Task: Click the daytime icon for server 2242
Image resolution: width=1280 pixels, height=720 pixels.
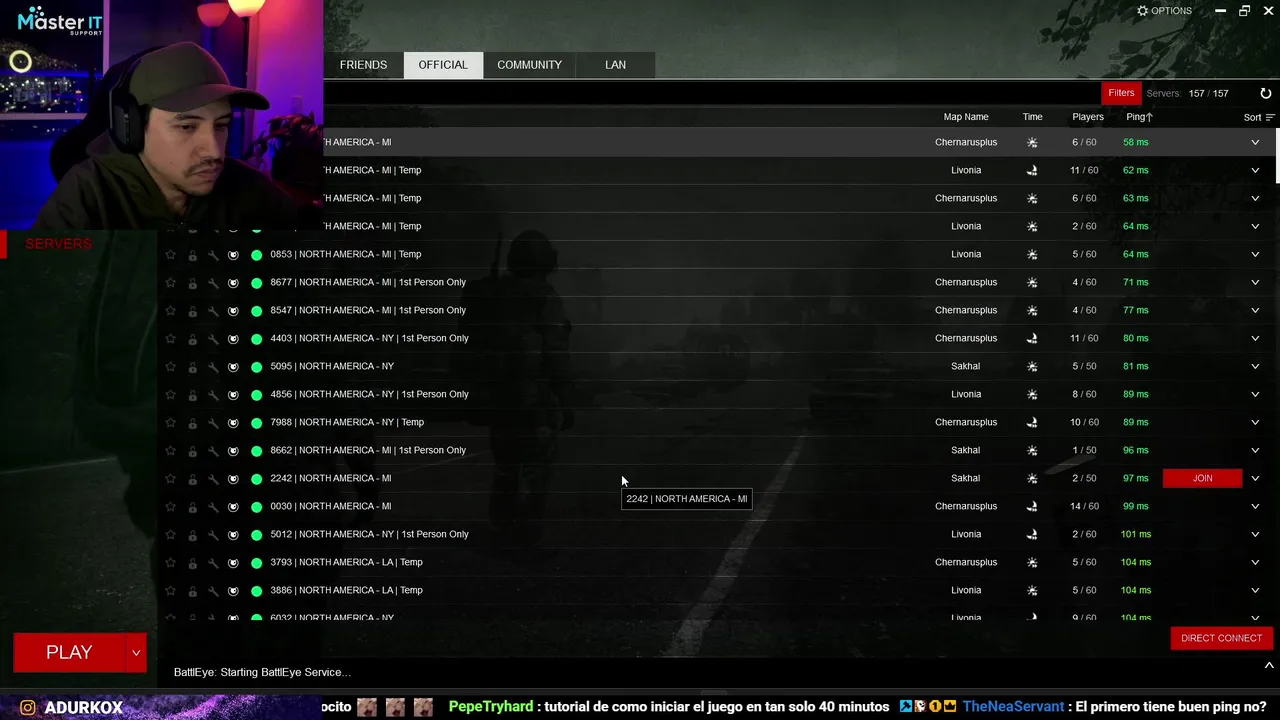Action: (1032, 479)
